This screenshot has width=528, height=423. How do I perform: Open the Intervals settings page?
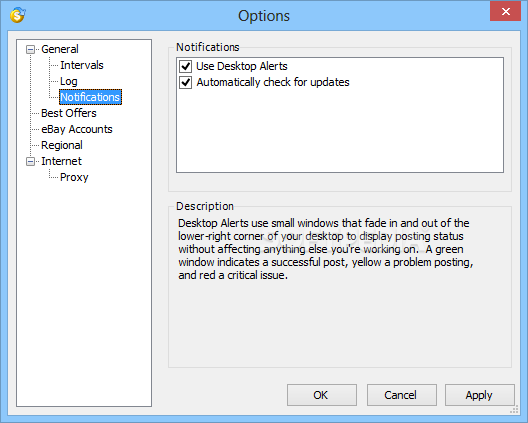coord(82,65)
